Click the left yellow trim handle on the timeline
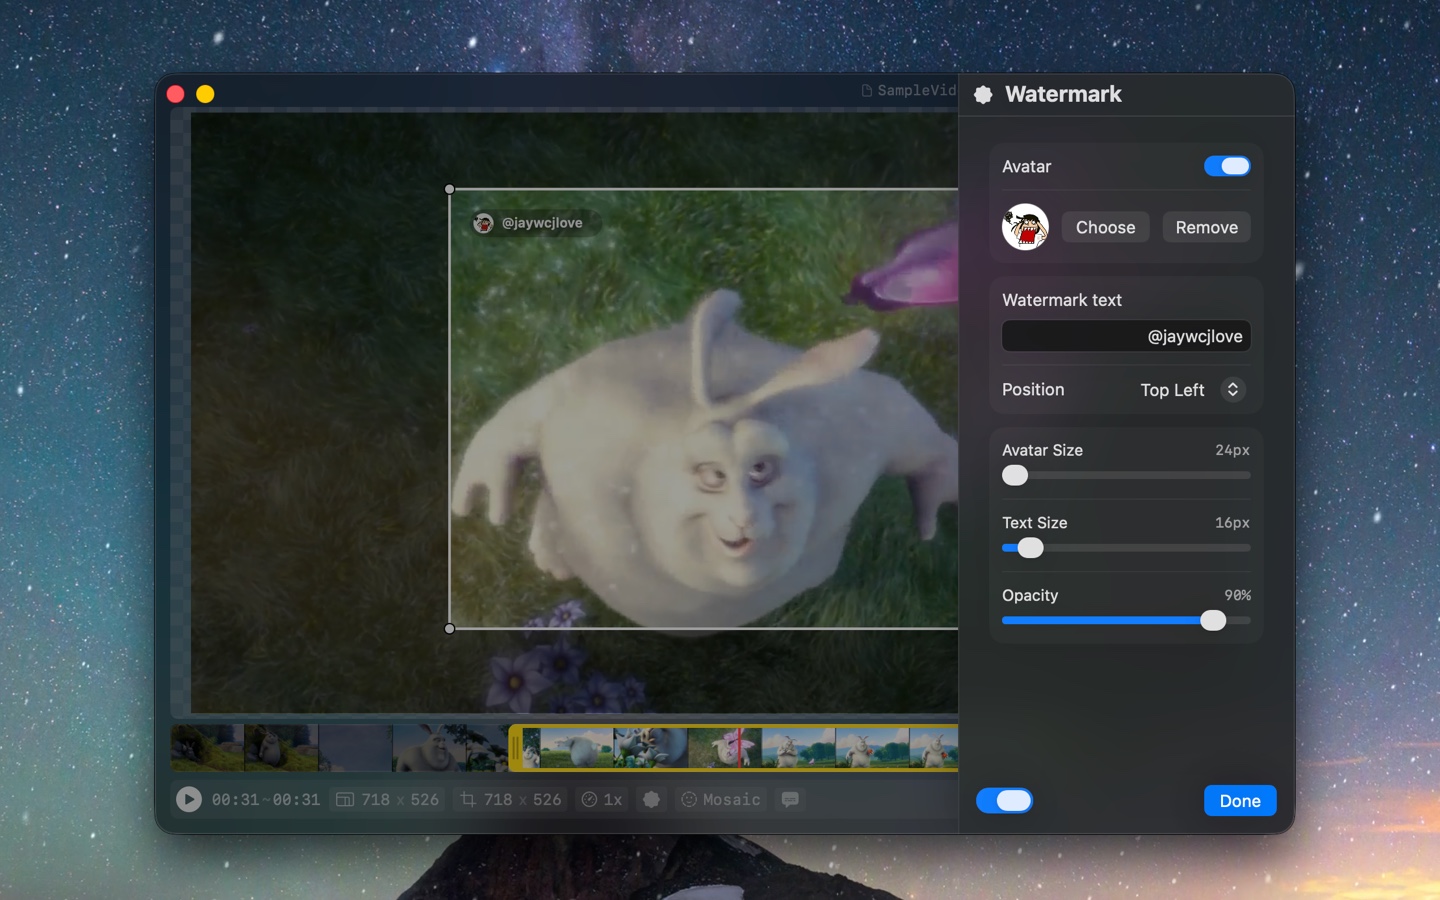The width and height of the screenshot is (1440, 900). click(x=515, y=748)
